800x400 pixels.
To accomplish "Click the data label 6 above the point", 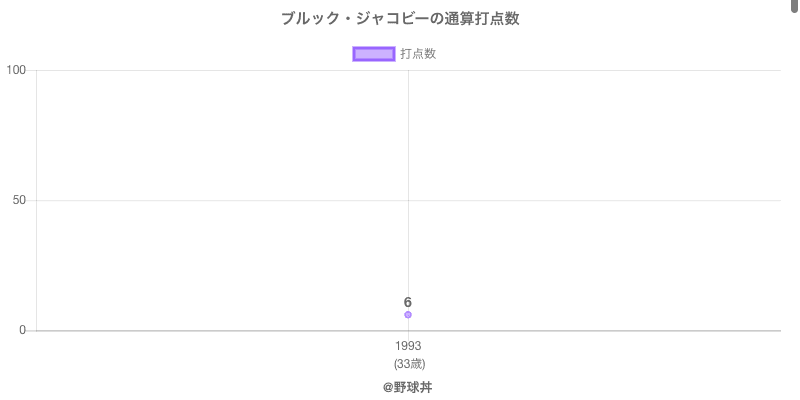I will click(x=408, y=302).
